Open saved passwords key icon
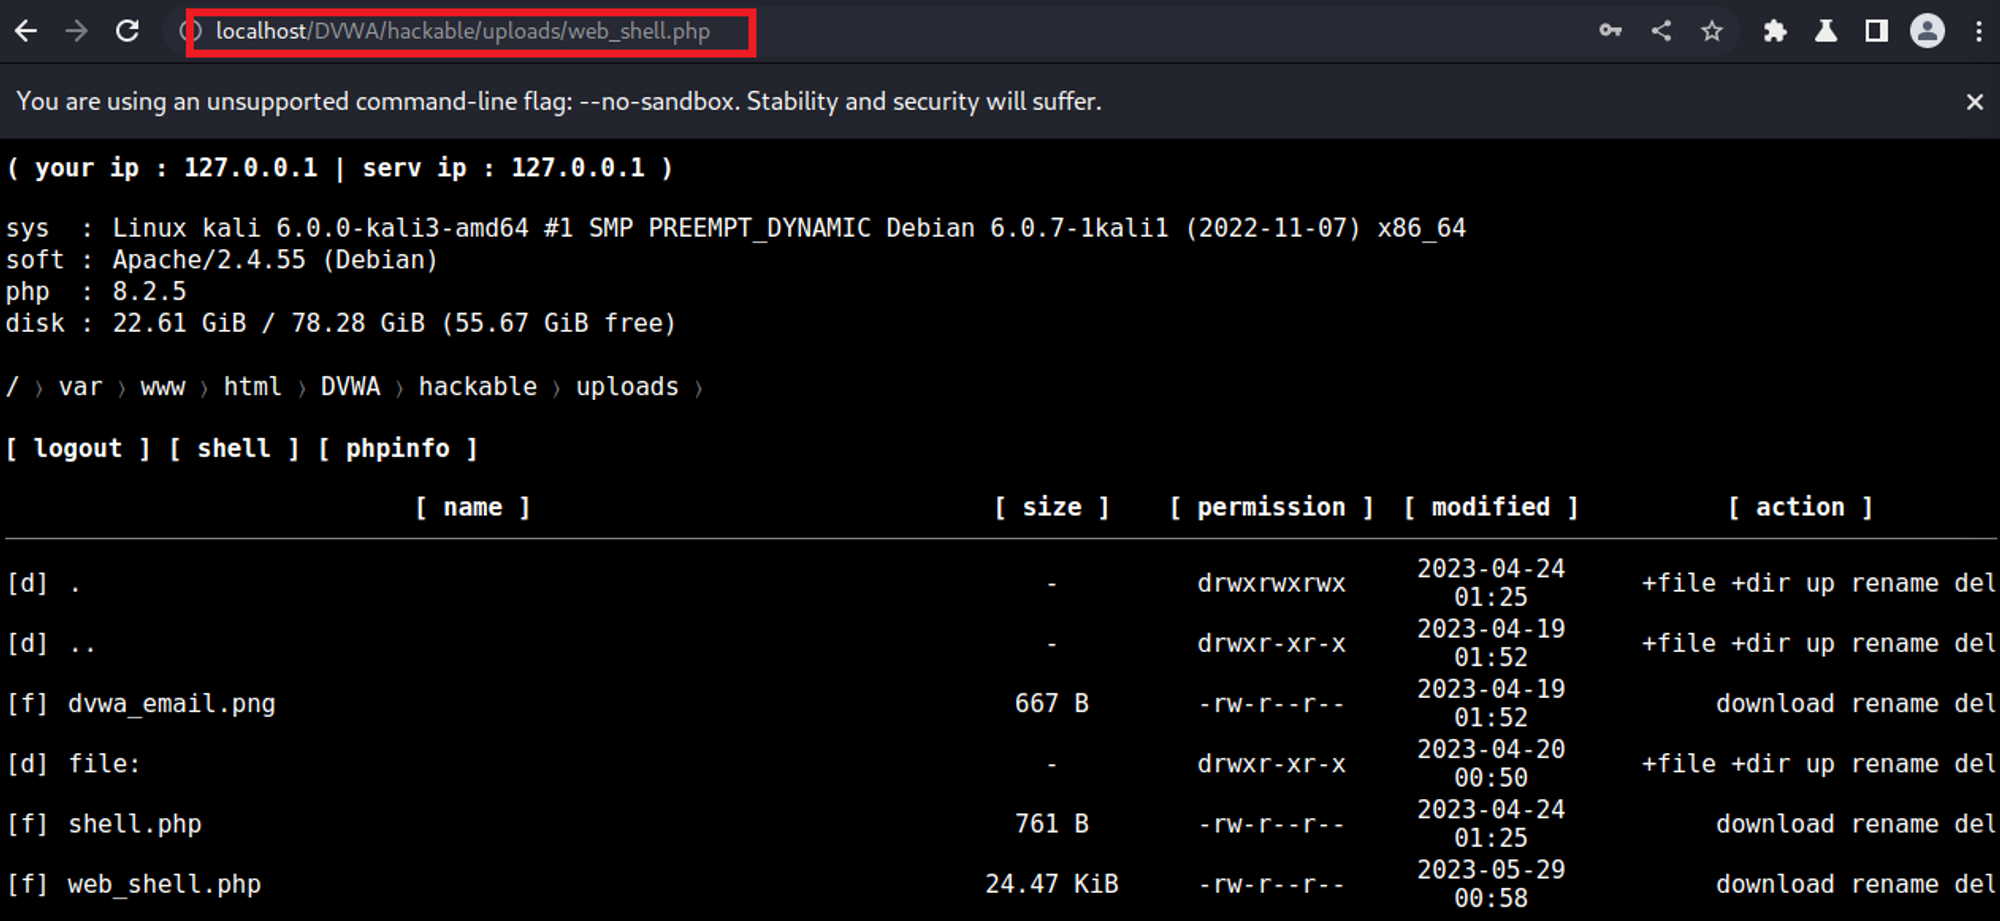2000x921 pixels. pos(1610,31)
